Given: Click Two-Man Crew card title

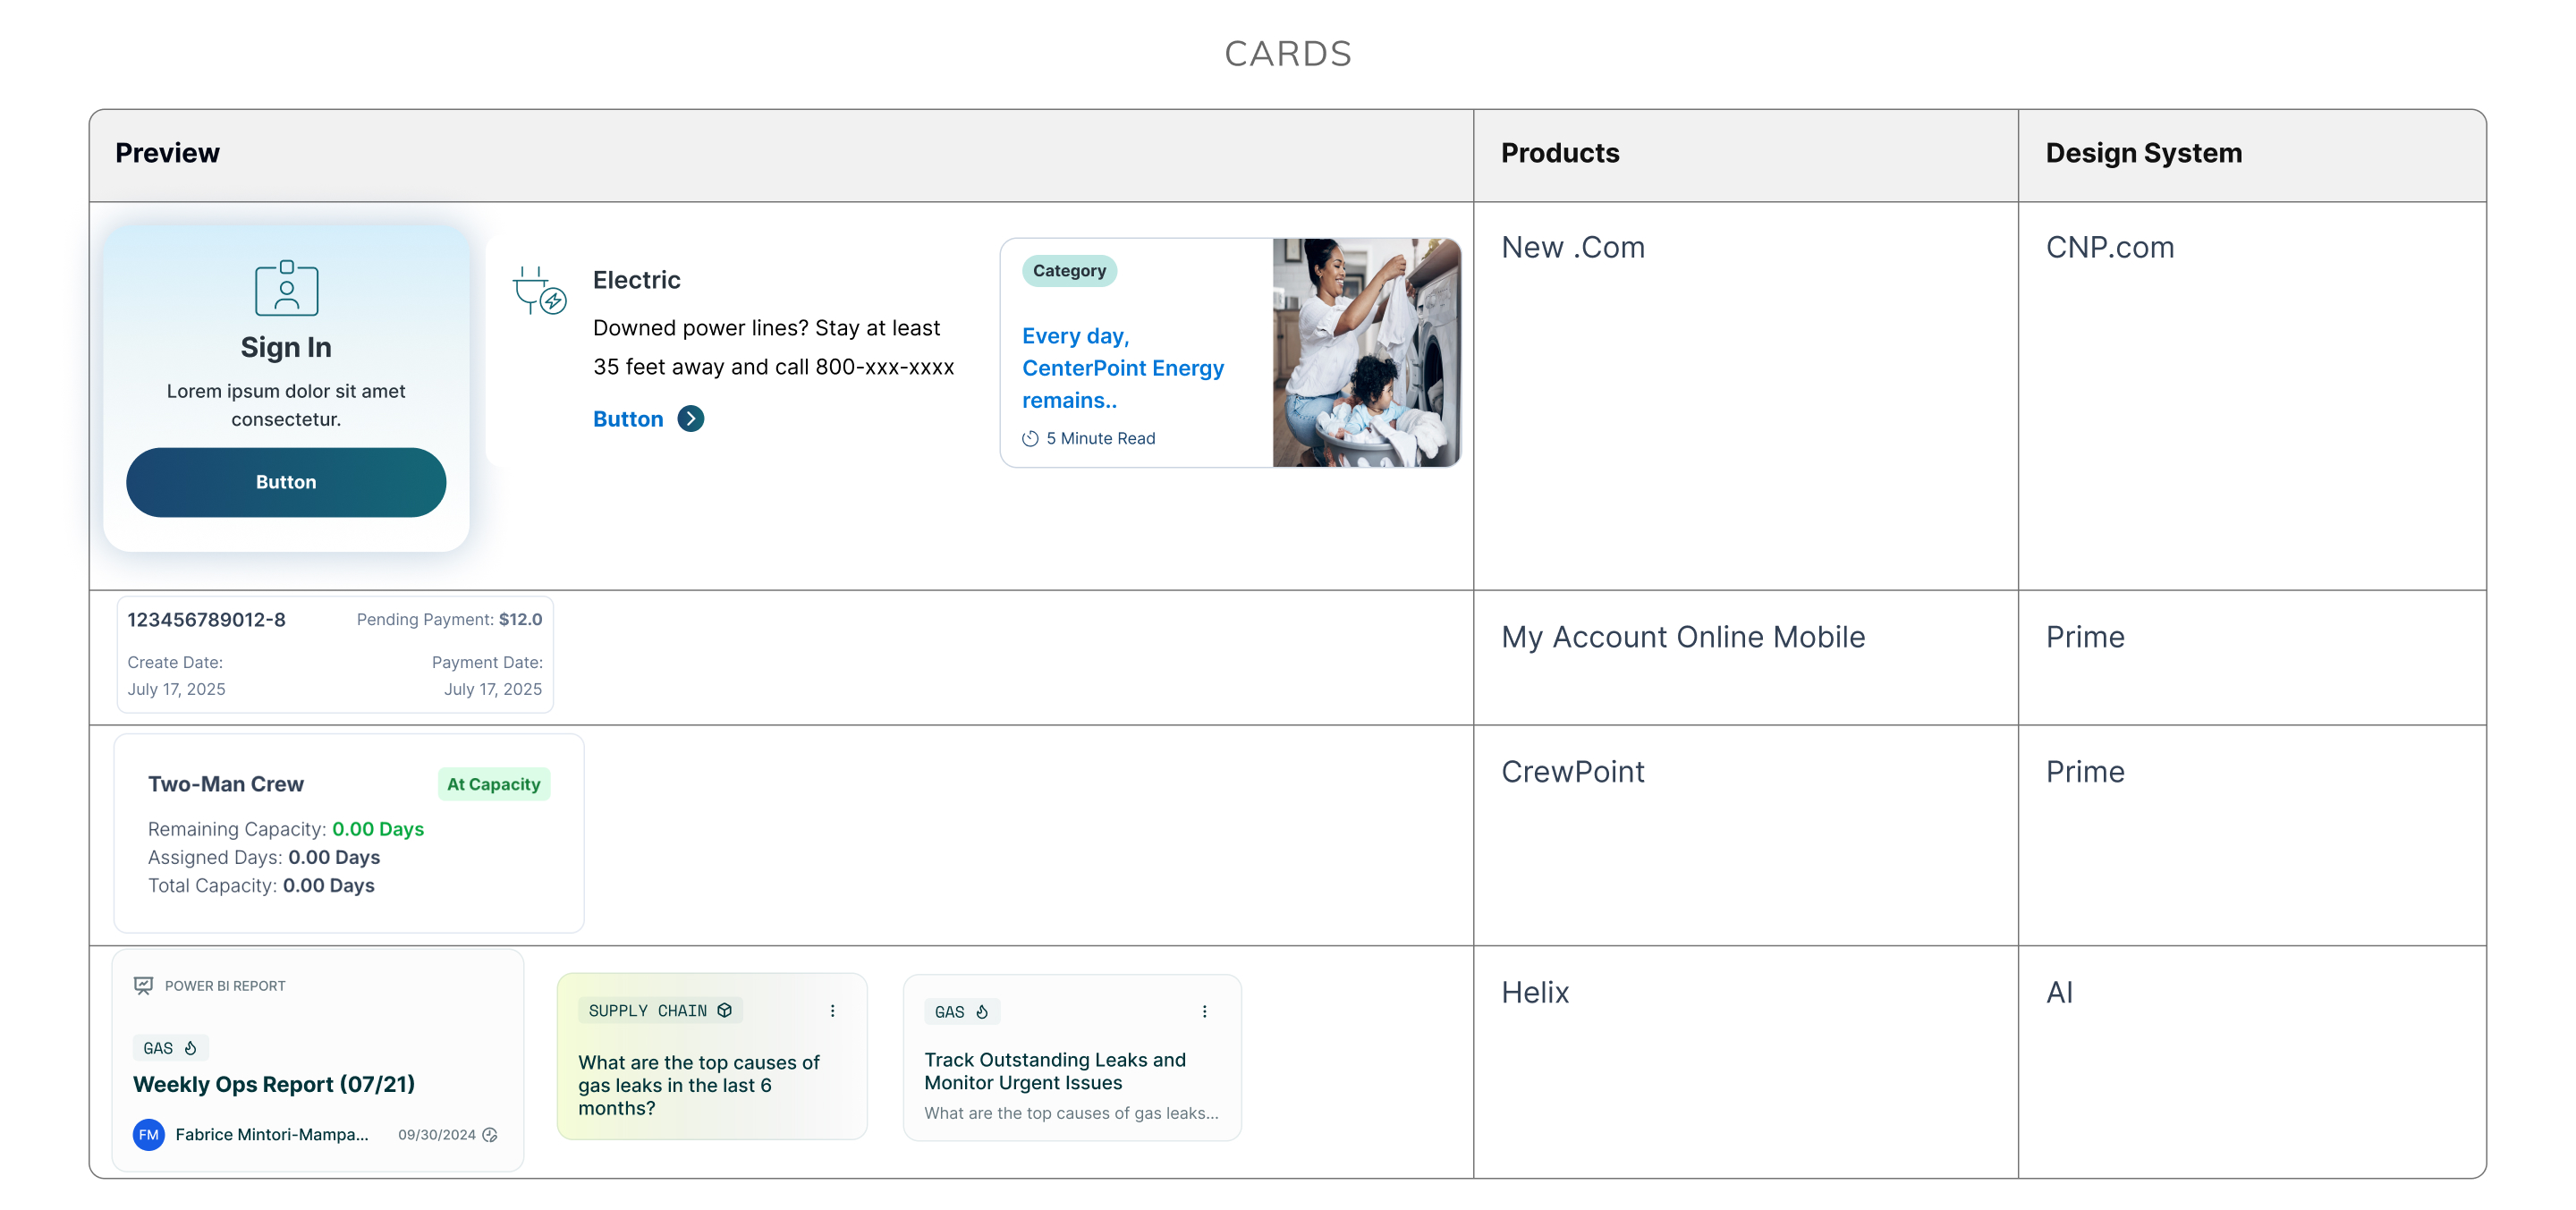Looking at the screenshot, I should 226,784.
